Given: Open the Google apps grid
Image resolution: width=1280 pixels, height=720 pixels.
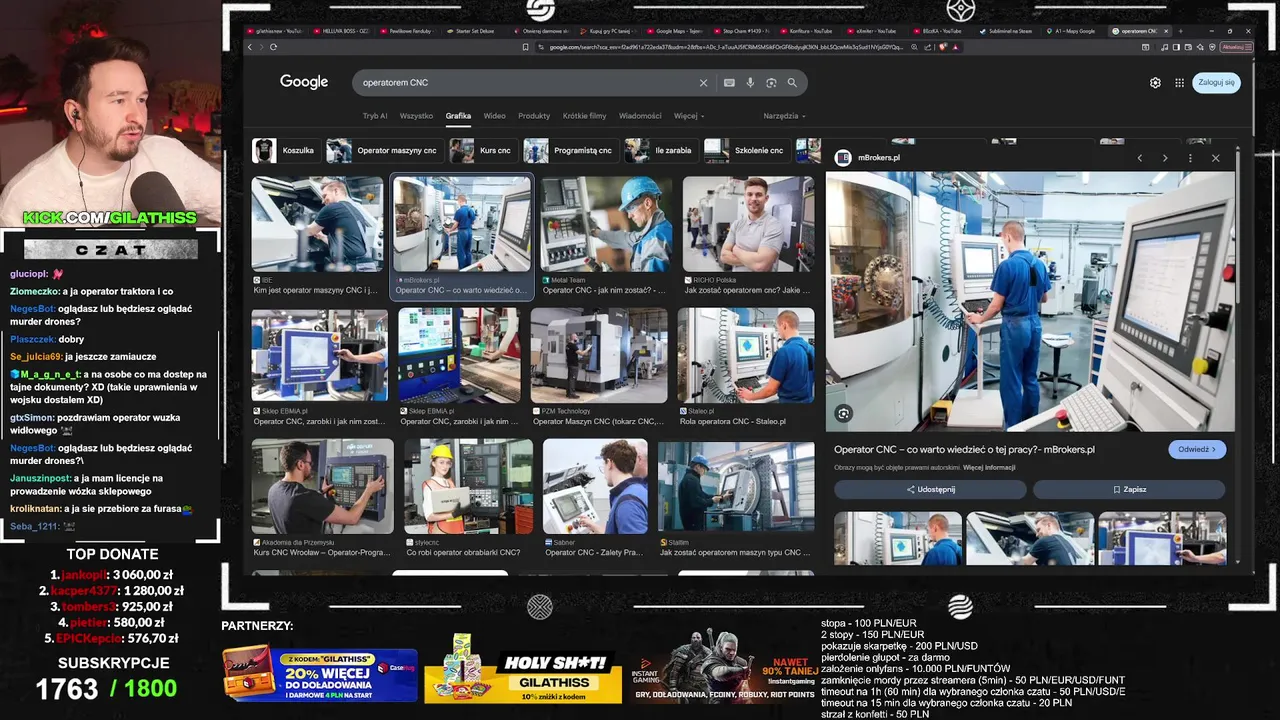Looking at the screenshot, I should click(1180, 83).
